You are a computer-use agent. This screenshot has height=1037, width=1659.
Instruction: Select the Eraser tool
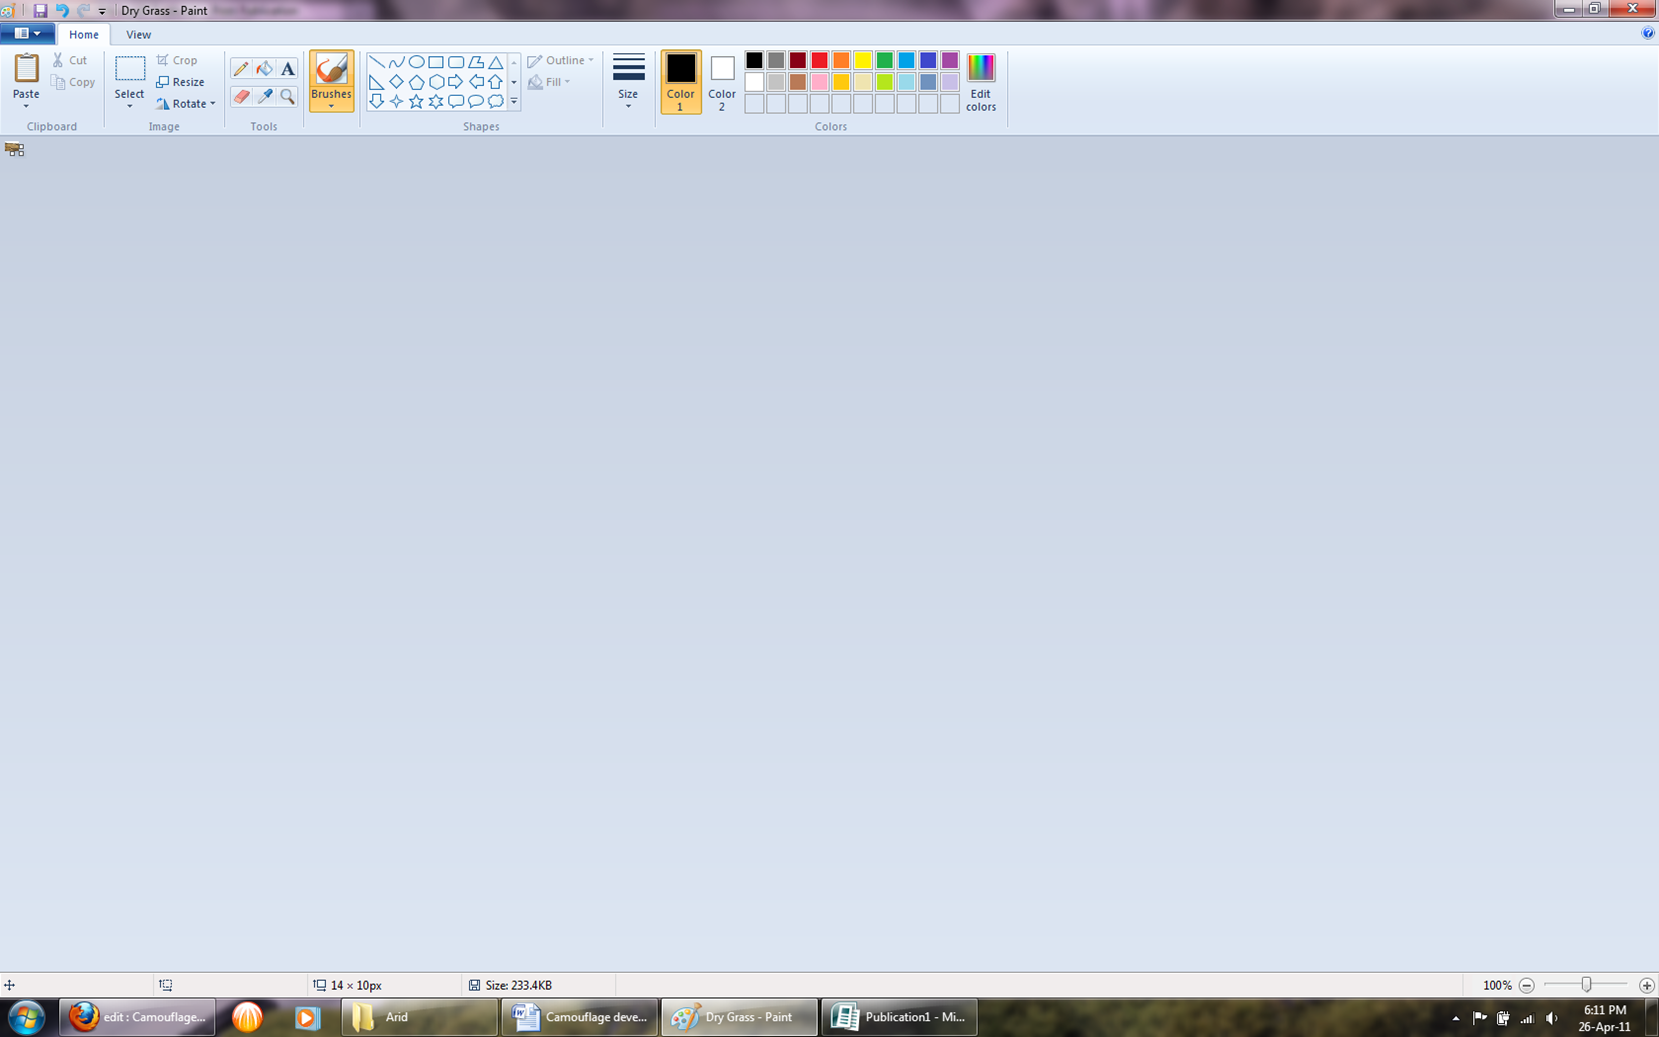pyautogui.click(x=241, y=96)
